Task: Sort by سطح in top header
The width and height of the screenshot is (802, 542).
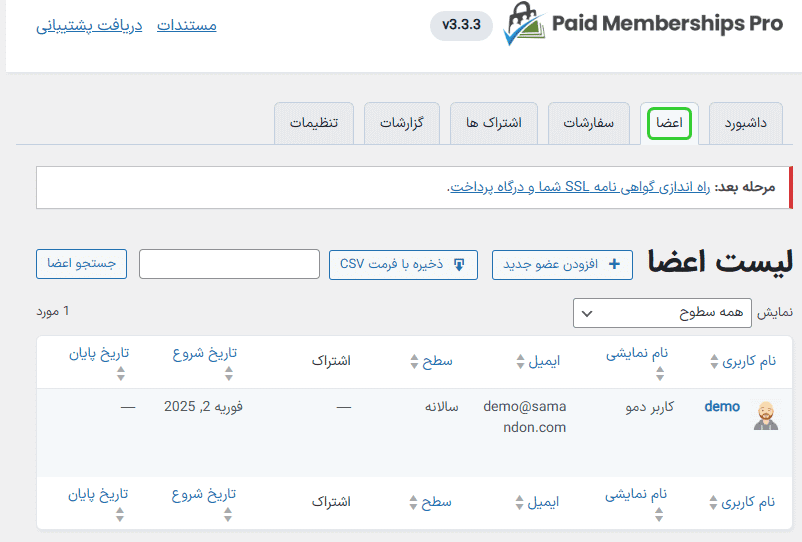Action: (x=431, y=361)
